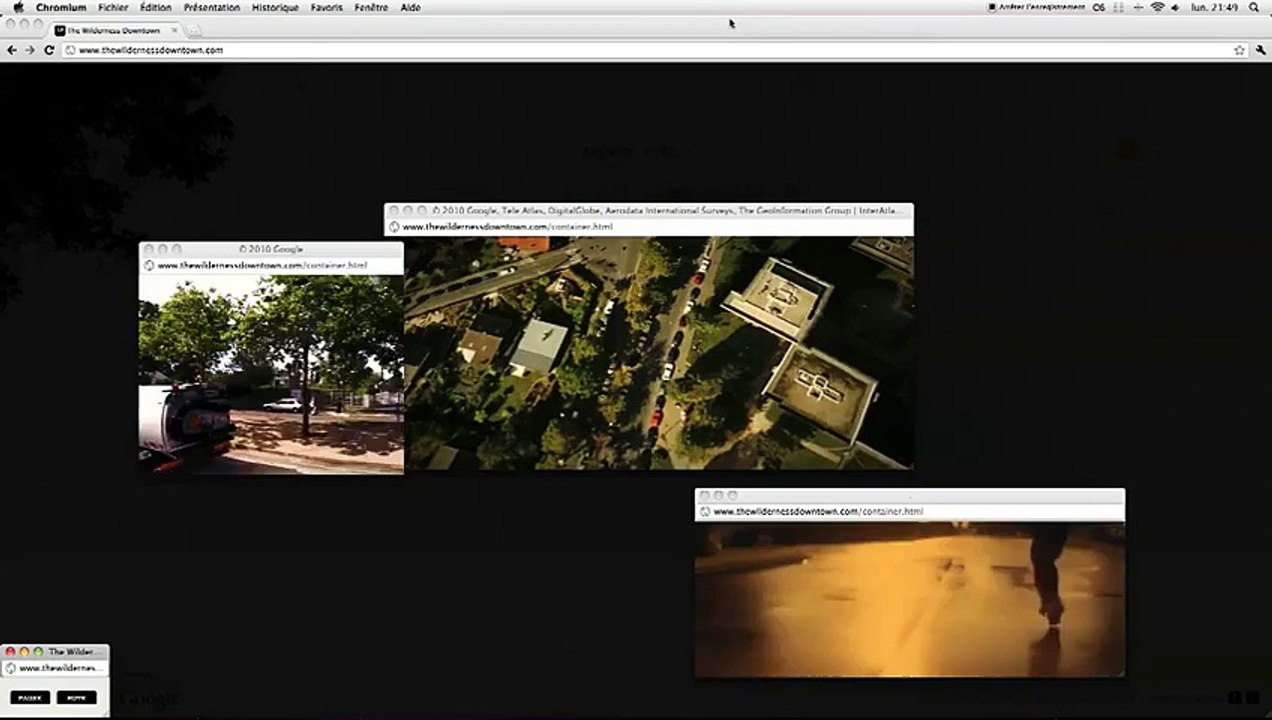The height and width of the screenshot is (720, 1272).
Task: Click the Pause button in small window
Action: tap(30, 698)
